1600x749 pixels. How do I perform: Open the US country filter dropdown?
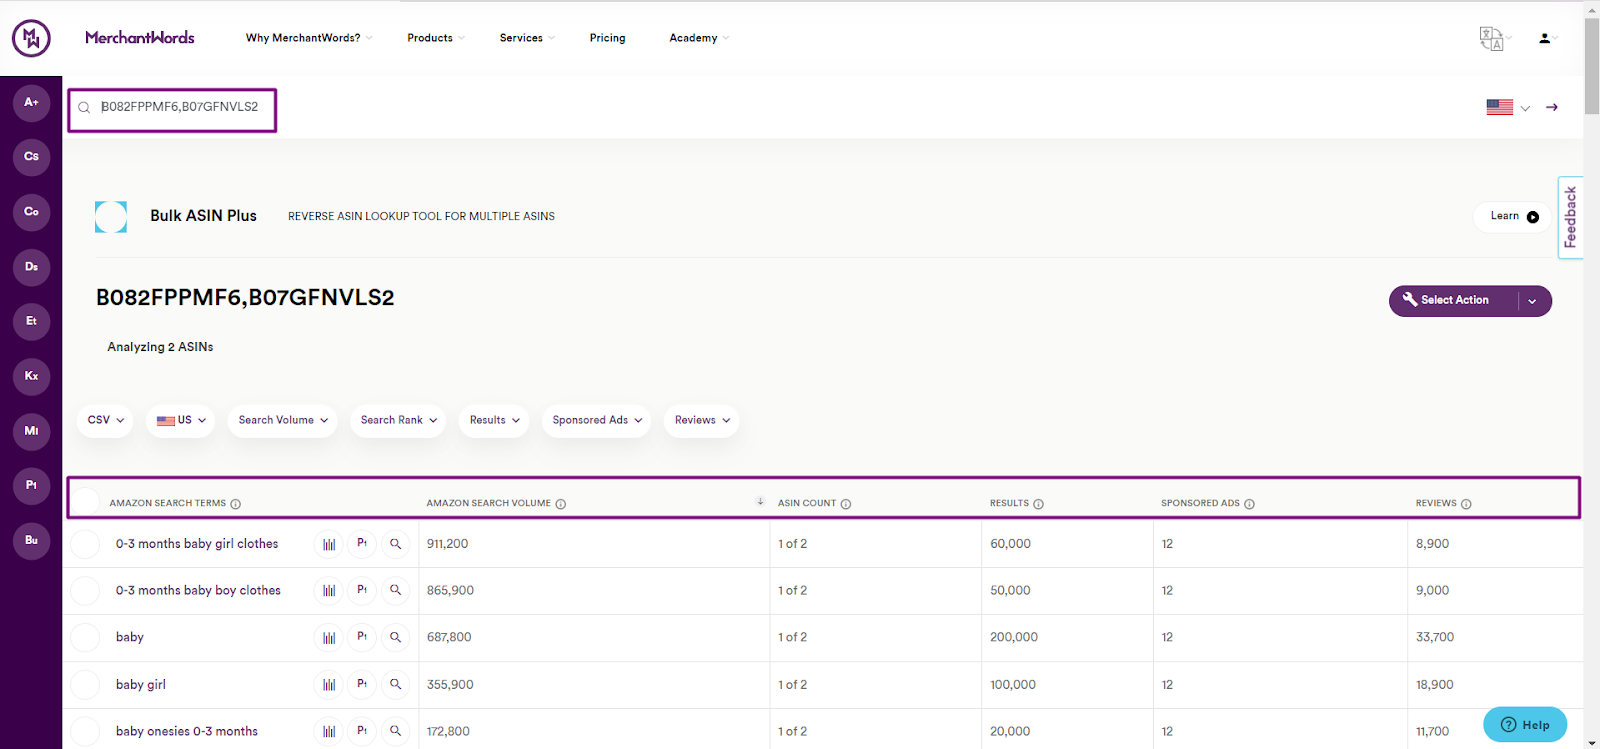tap(181, 421)
